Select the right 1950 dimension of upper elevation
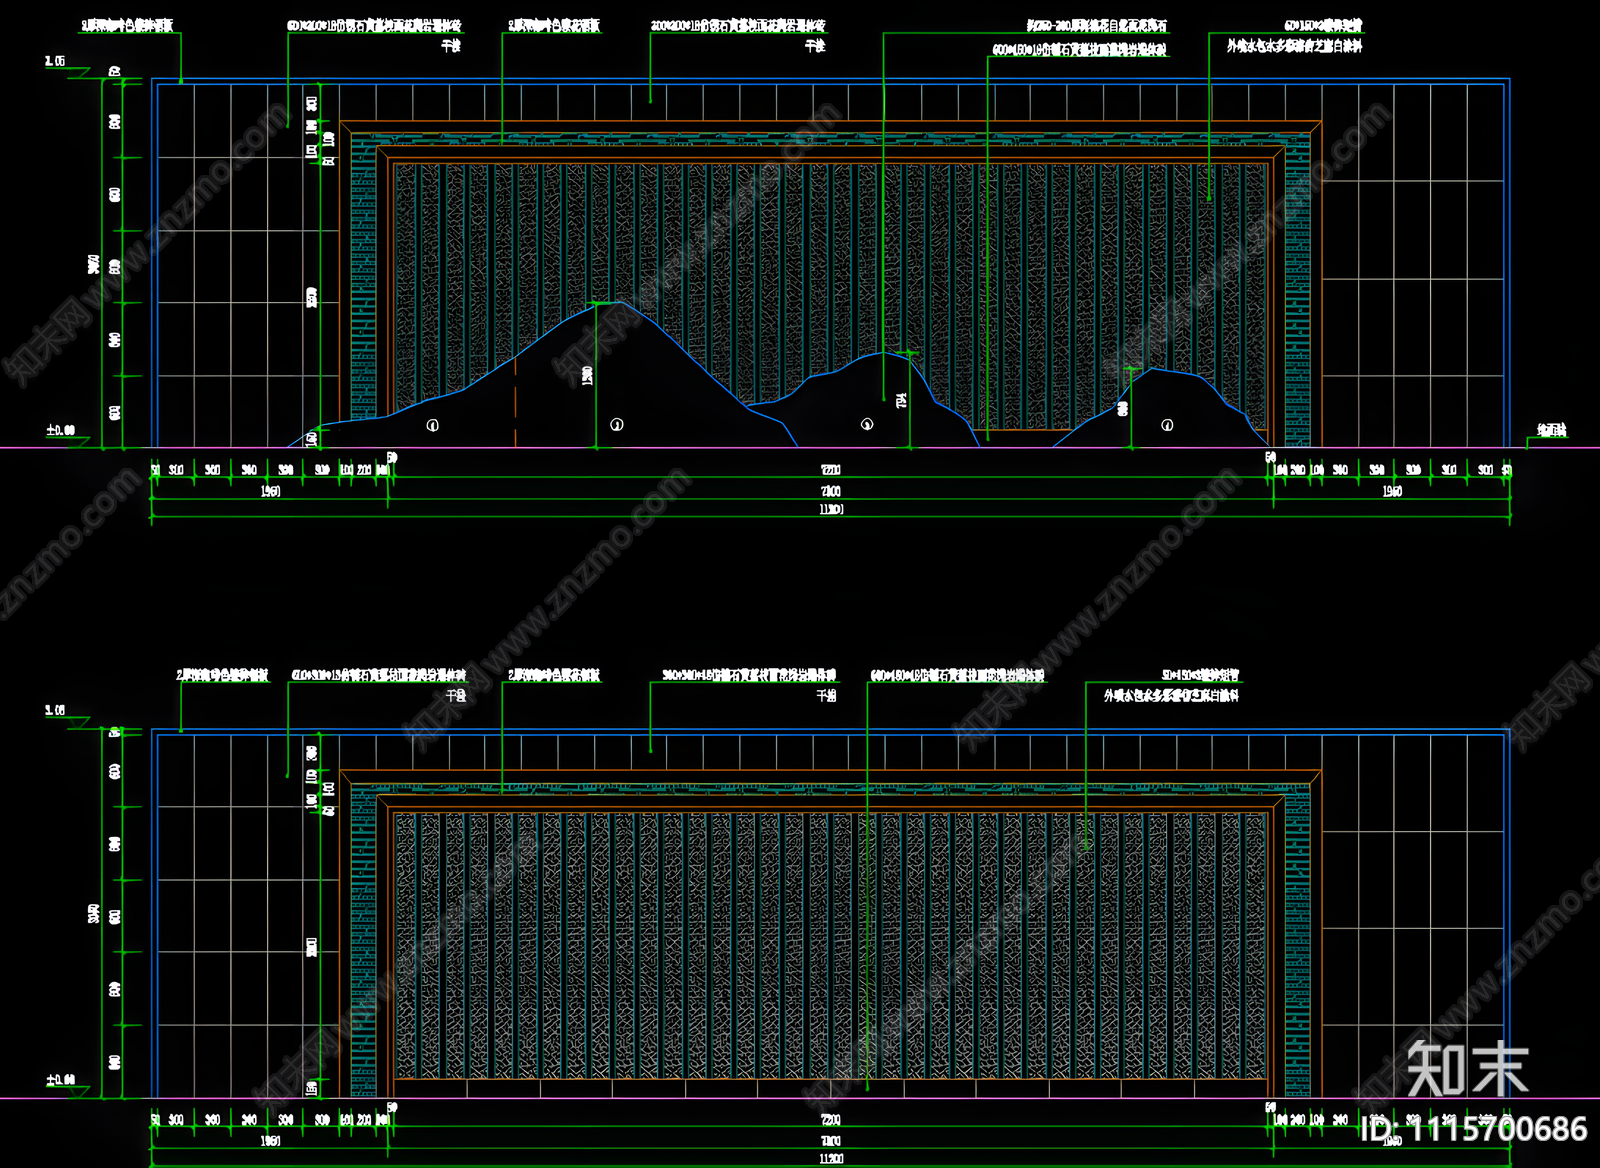 [x=1392, y=491]
